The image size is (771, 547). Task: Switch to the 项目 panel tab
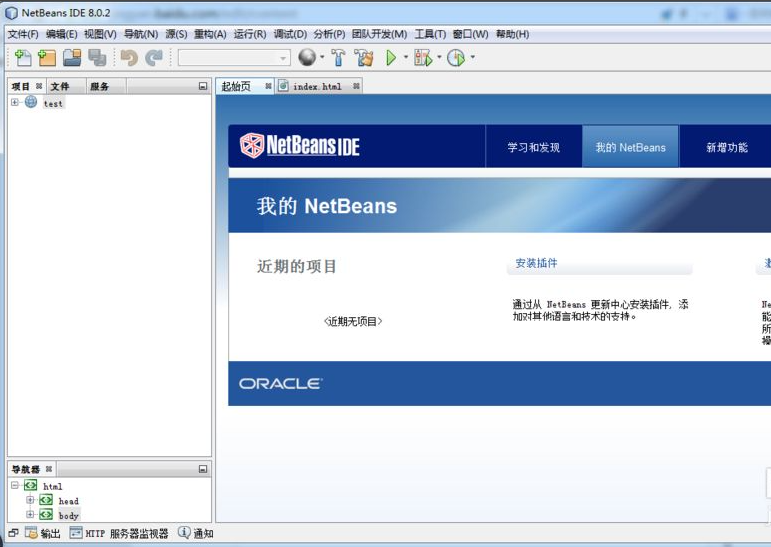pyautogui.click(x=21, y=87)
